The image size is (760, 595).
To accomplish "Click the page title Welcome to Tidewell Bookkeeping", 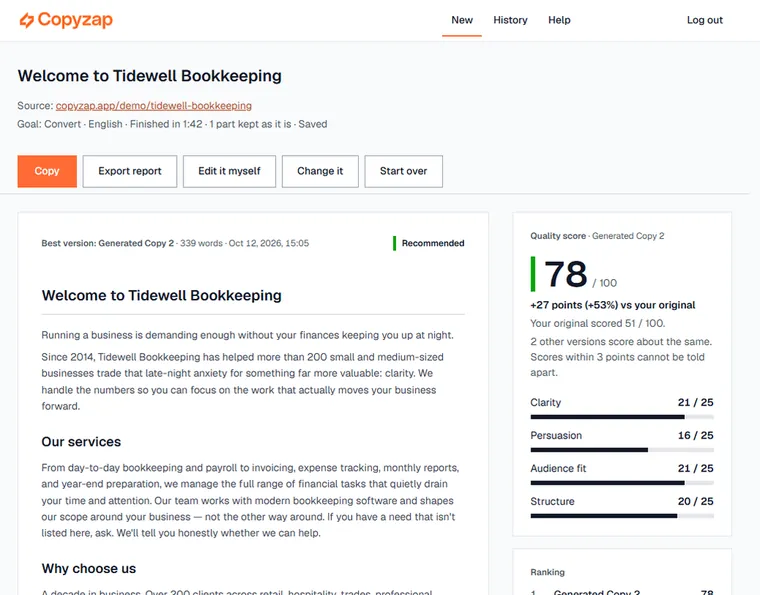I will coord(149,76).
